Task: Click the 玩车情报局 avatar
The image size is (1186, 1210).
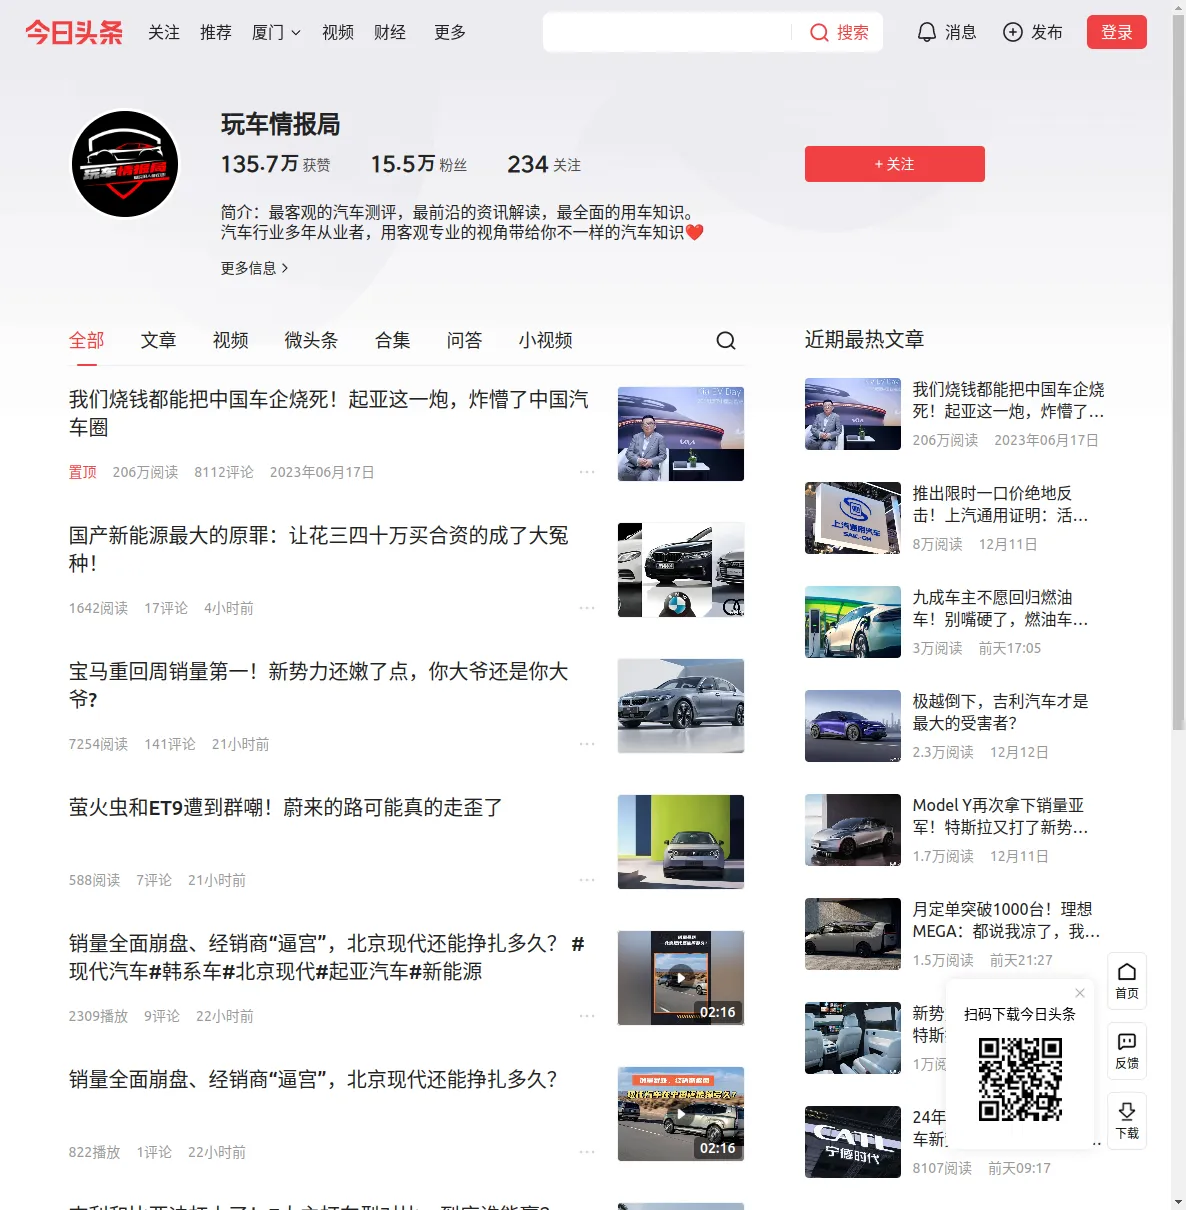Action: click(x=125, y=164)
